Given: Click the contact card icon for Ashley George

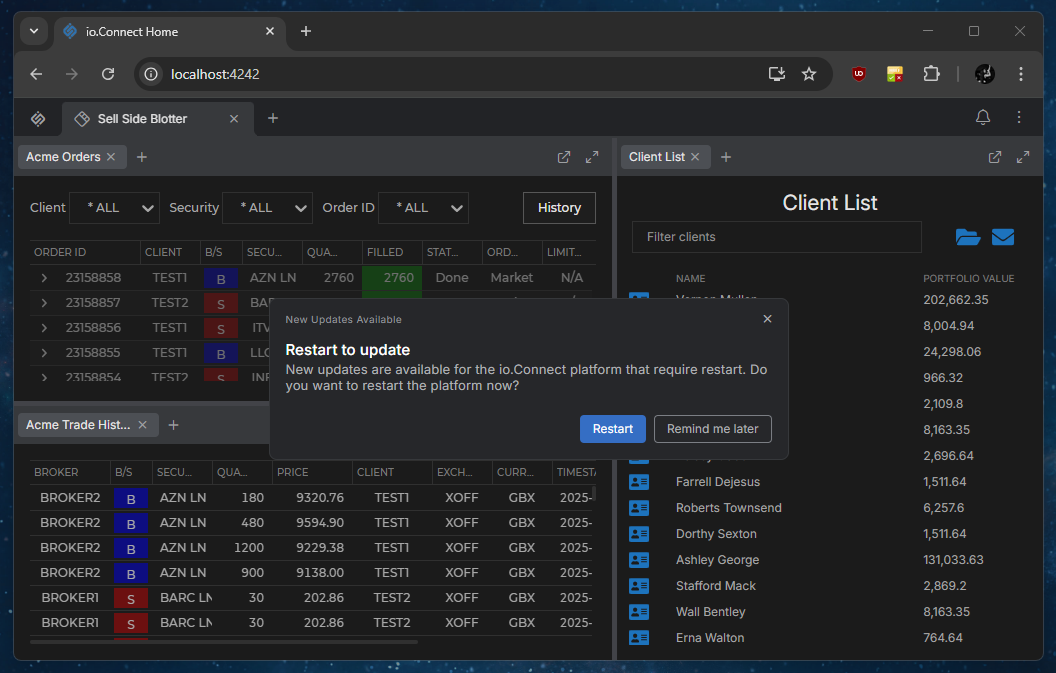Looking at the screenshot, I should (638, 560).
